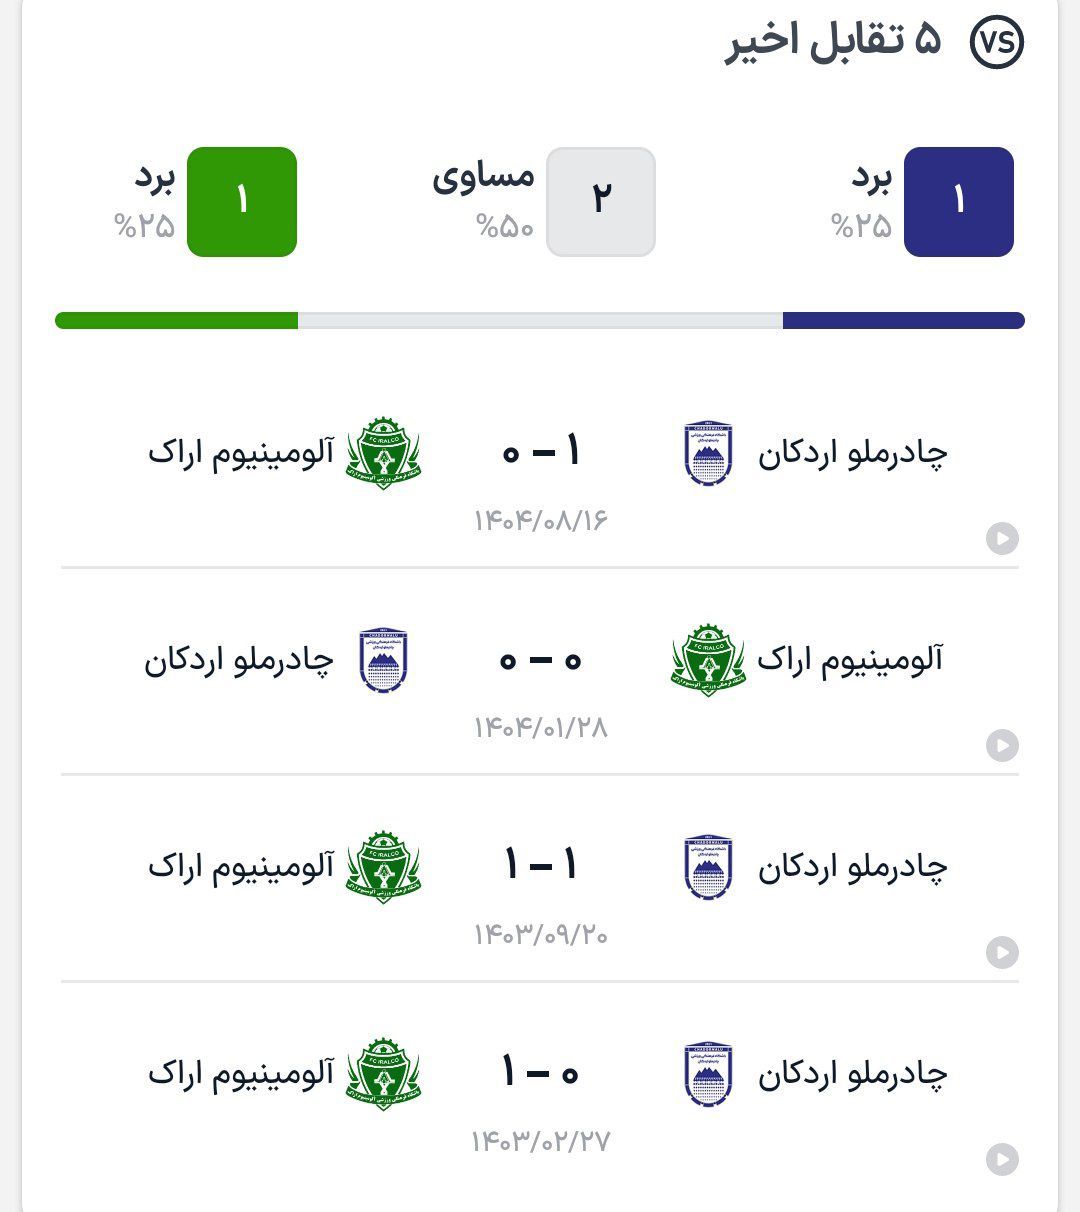Open the 1 – 1 score from 1403/09/20
The height and width of the screenshot is (1212, 1080).
coord(541,866)
